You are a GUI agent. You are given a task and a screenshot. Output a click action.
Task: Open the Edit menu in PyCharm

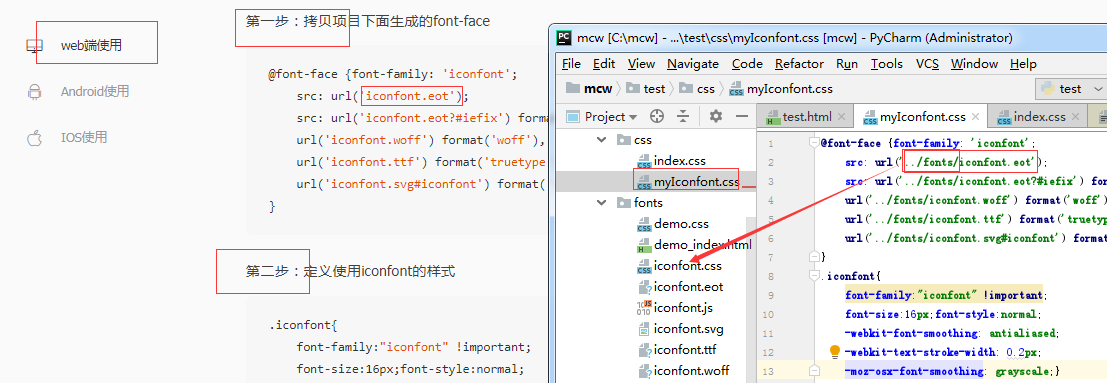point(604,64)
